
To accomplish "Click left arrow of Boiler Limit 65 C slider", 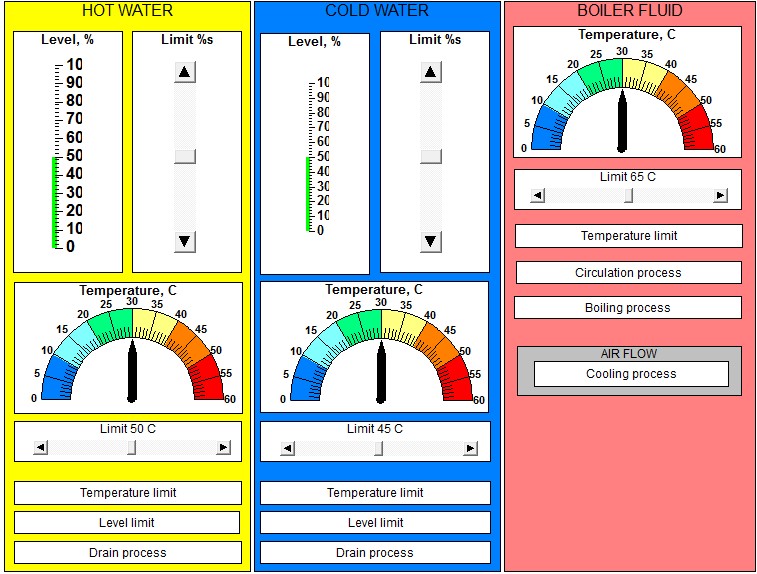I will coord(538,196).
